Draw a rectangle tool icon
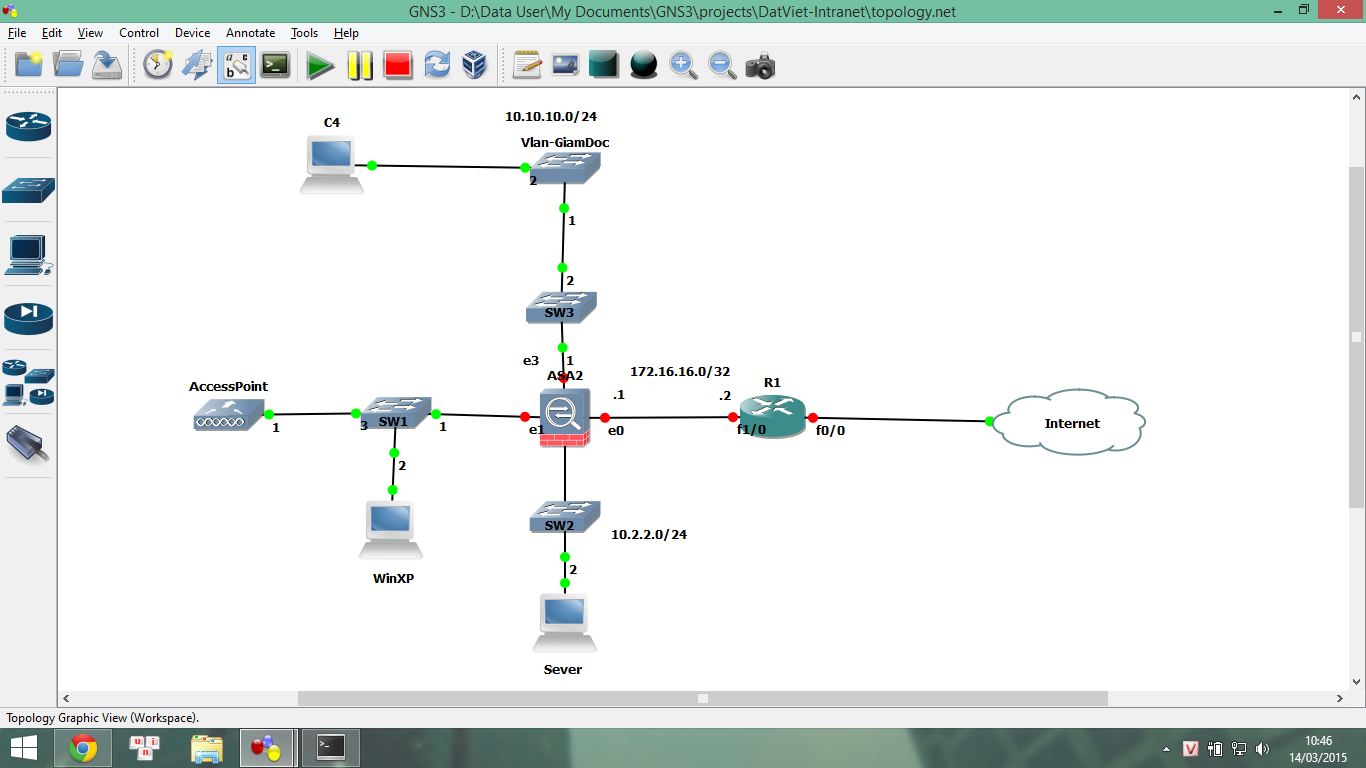 tap(604, 66)
